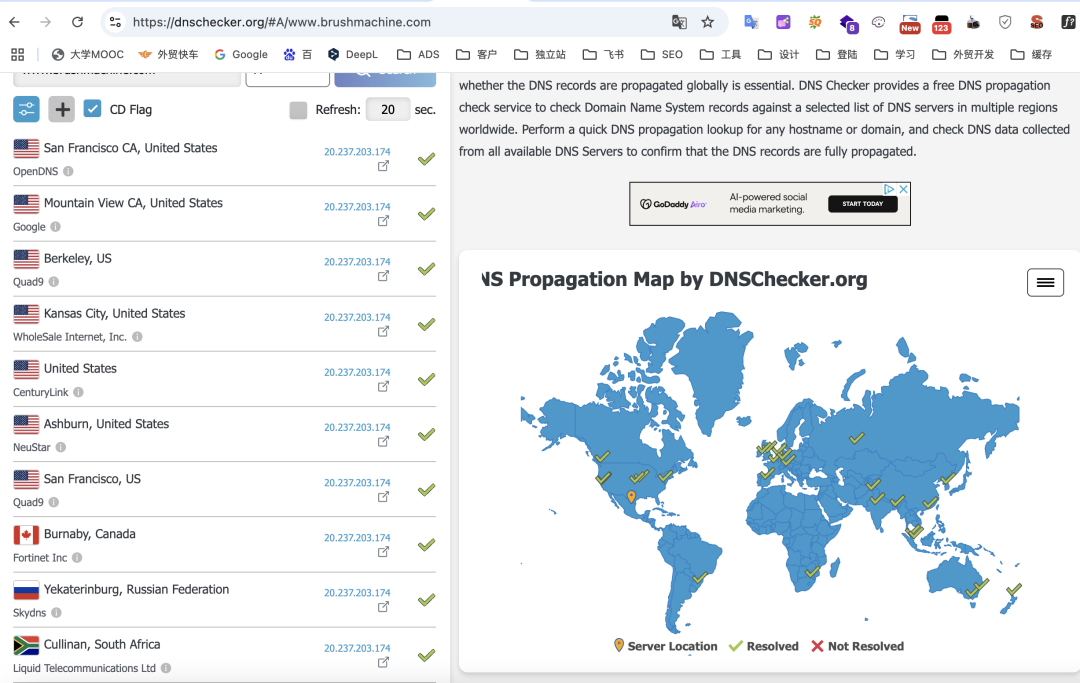1080x683 pixels.
Task: Close the GoDaddy ad with X
Action: click(904, 189)
